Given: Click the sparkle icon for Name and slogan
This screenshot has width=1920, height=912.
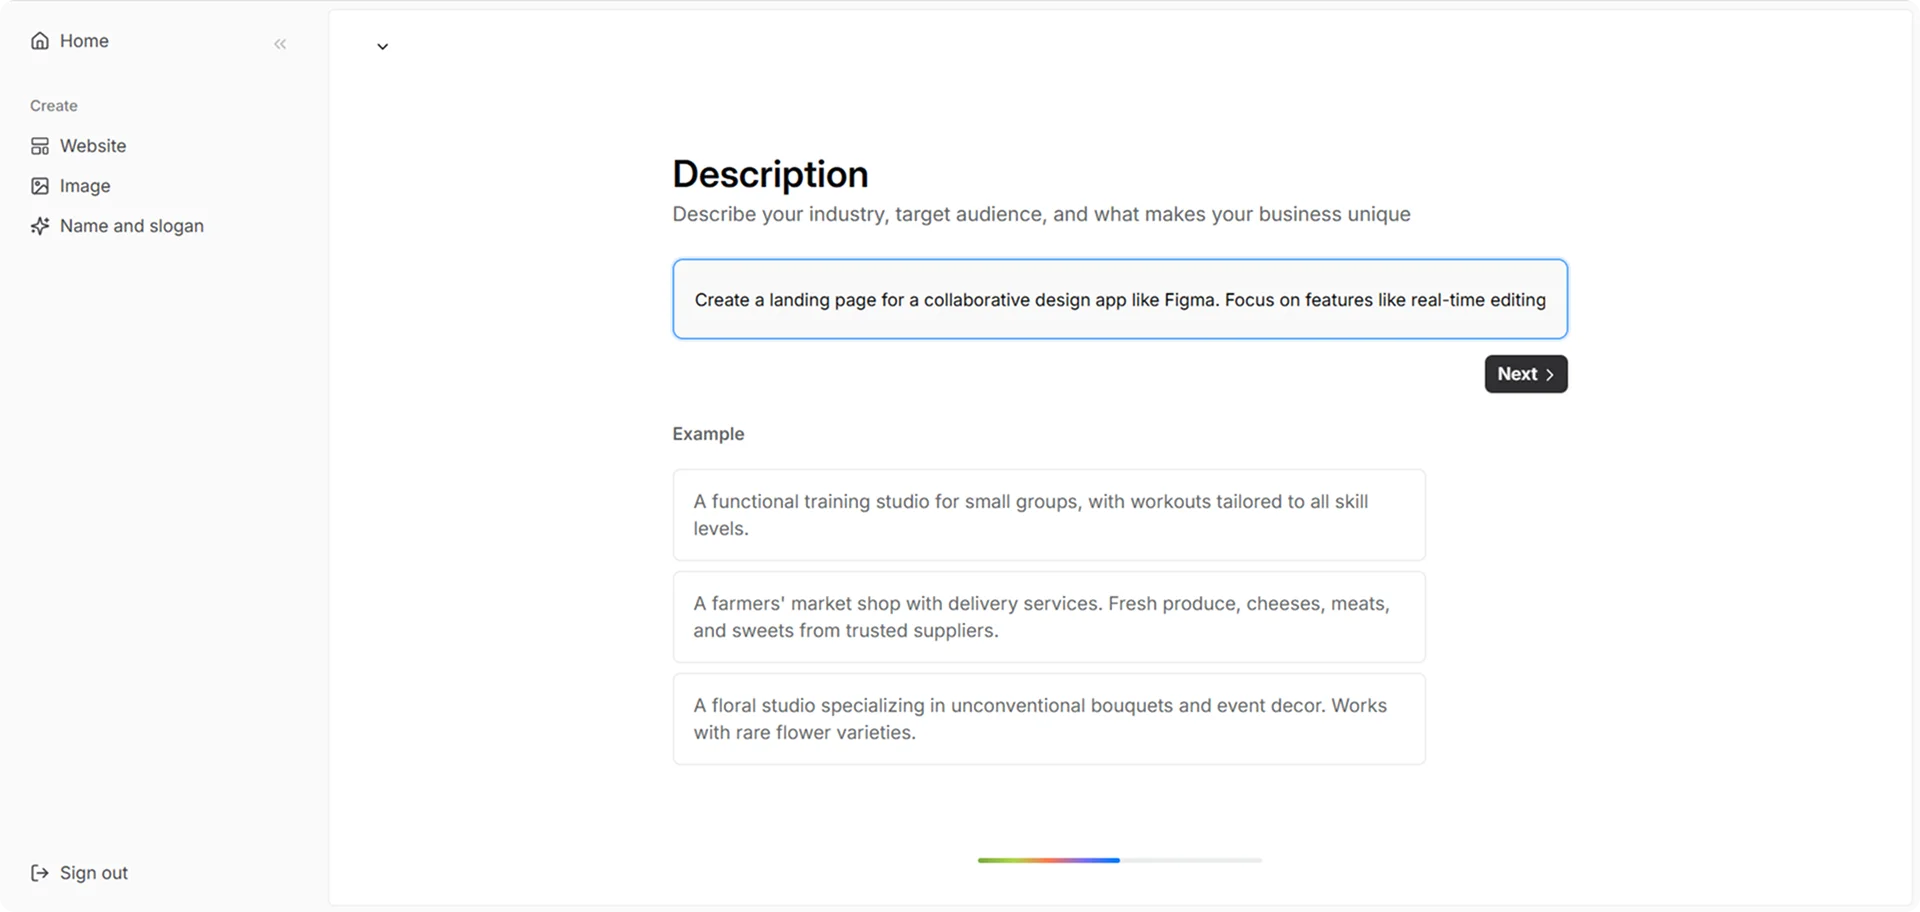Looking at the screenshot, I should click(40, 226).
